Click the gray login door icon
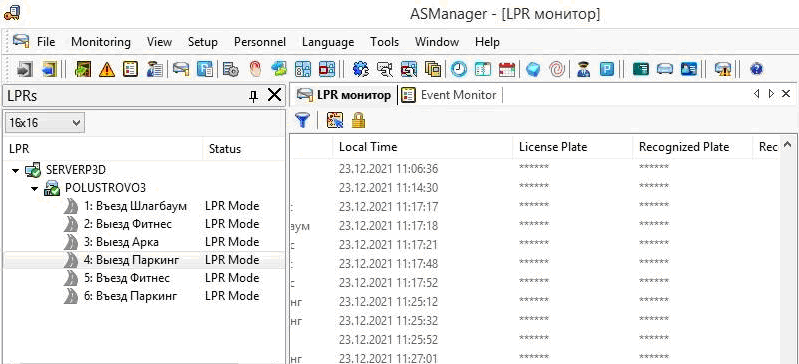 pos(24,69)
